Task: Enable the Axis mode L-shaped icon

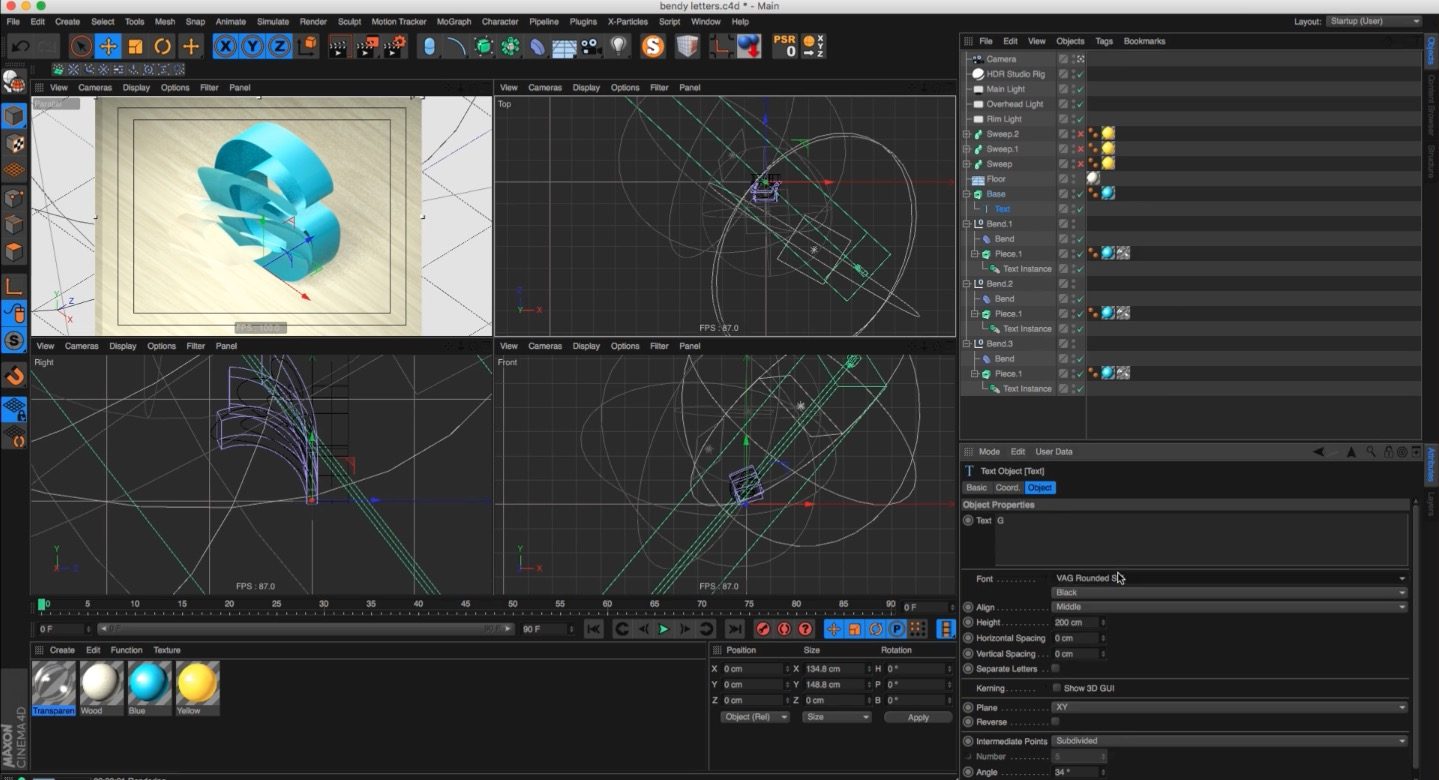Action: coord(14,286)
